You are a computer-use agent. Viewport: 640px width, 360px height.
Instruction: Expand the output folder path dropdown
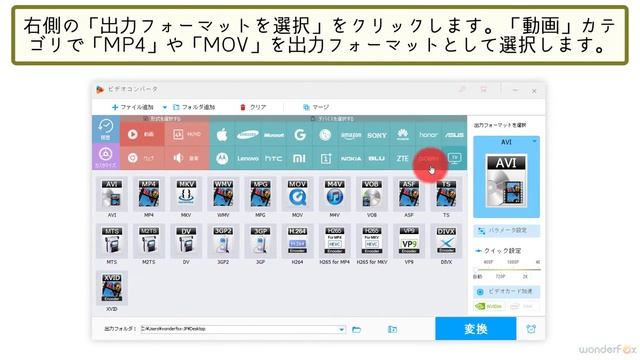341,329
